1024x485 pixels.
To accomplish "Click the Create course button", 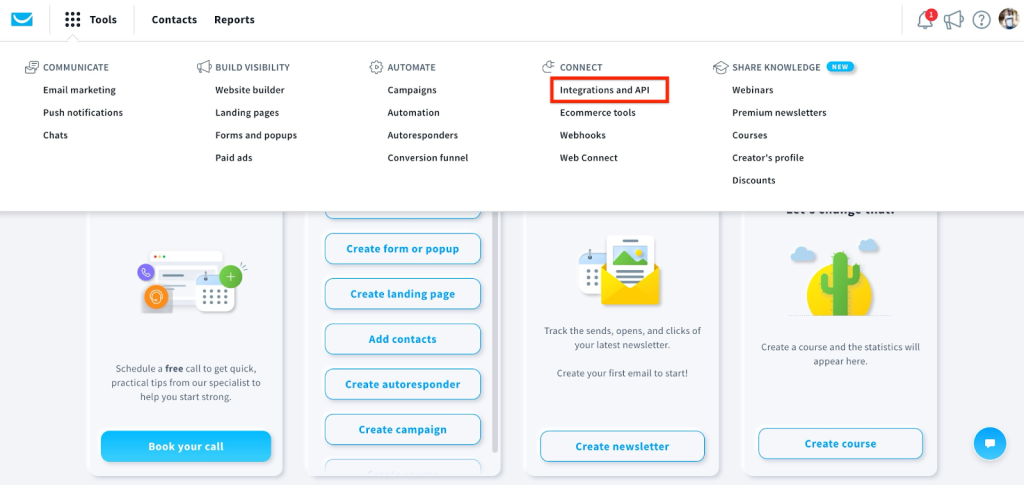I will pos(840,444).
